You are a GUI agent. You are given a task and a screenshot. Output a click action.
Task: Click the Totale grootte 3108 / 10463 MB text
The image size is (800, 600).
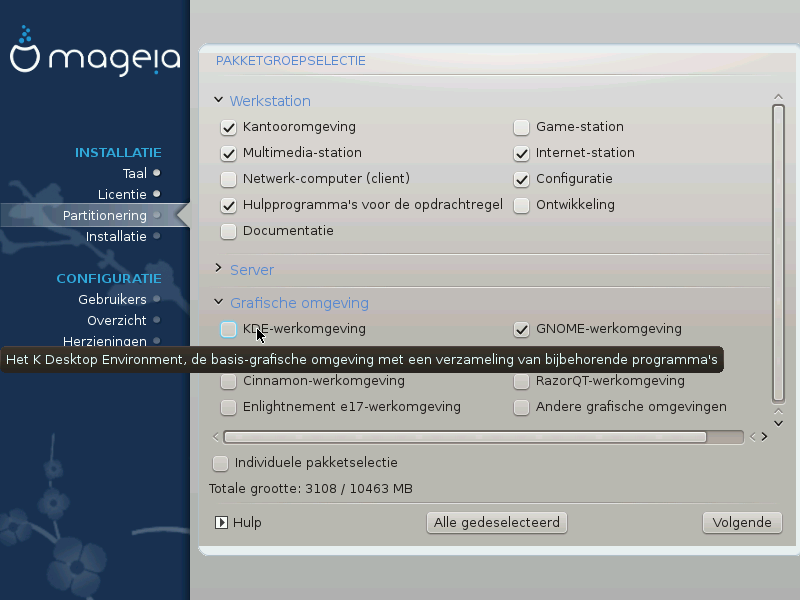click(x=311, y=489)
